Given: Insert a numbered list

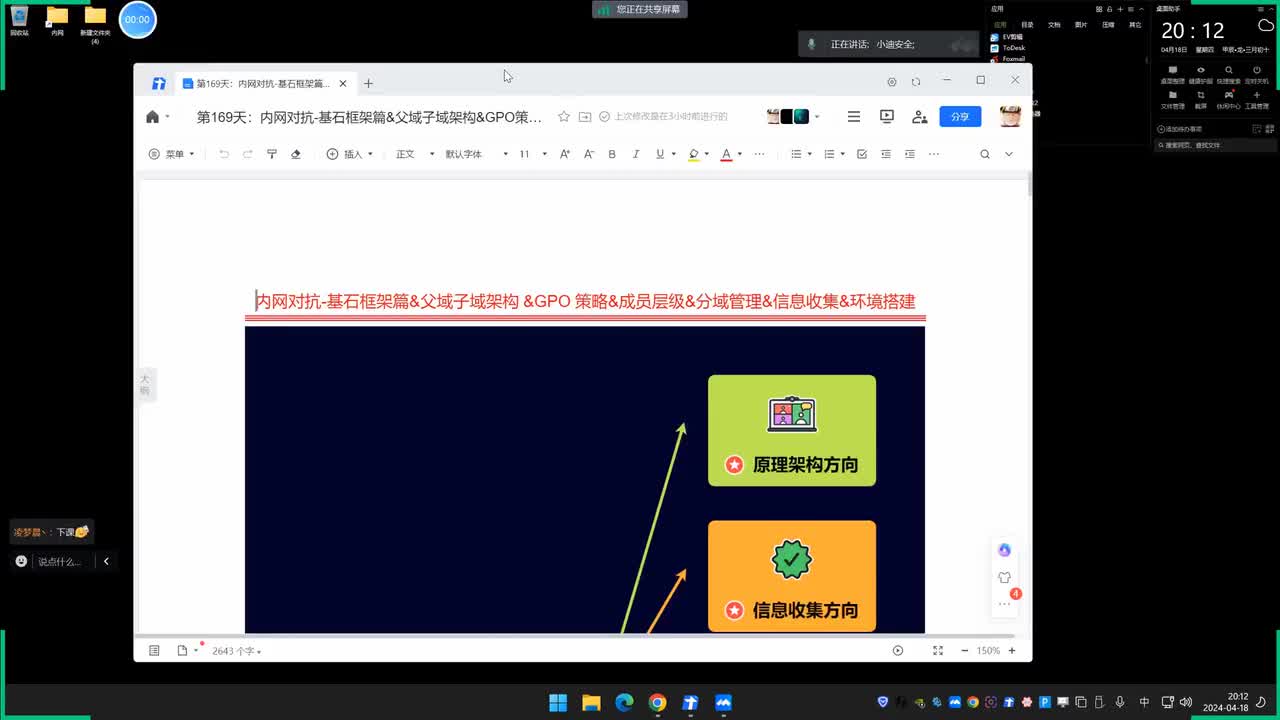Looking at the screenshot, I should click(829, 154).
